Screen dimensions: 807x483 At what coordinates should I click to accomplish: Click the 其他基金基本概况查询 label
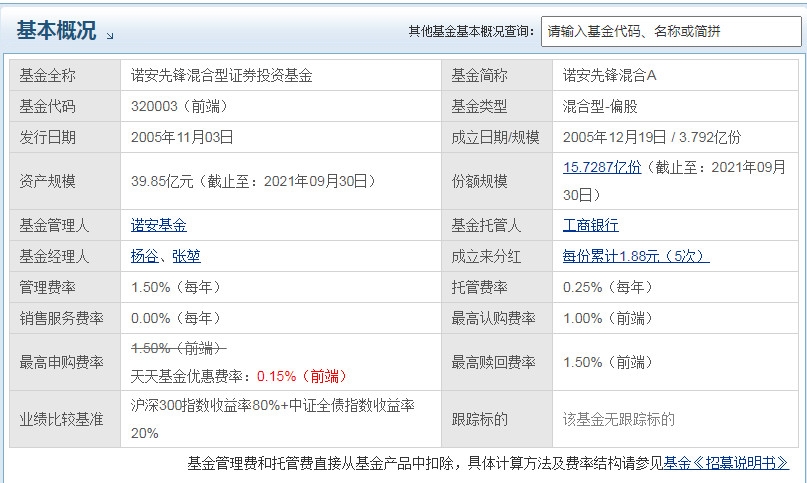pos(470,31)
